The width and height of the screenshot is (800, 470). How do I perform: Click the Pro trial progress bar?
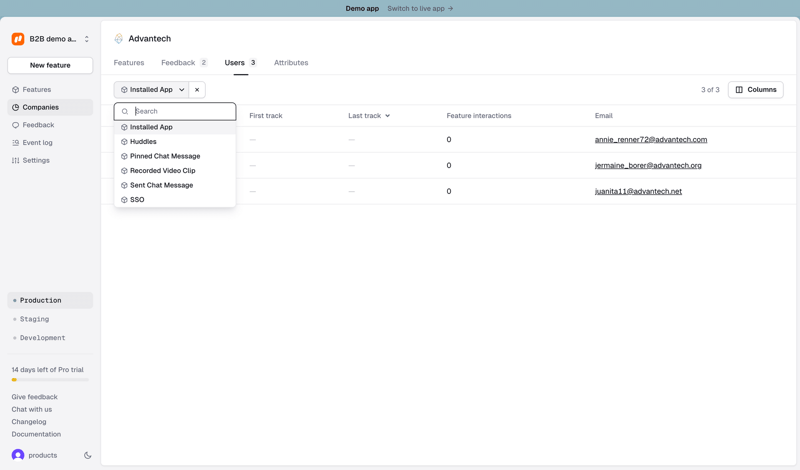click(50, 380)
